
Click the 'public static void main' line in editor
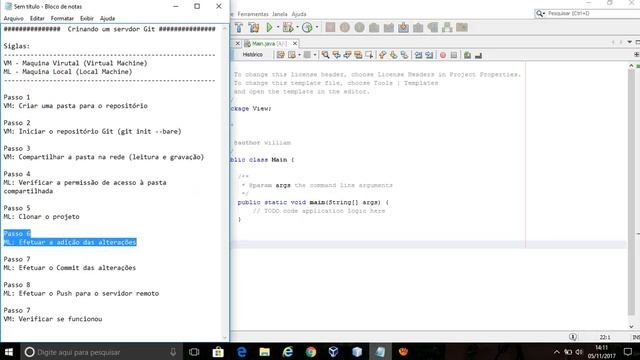313,202
